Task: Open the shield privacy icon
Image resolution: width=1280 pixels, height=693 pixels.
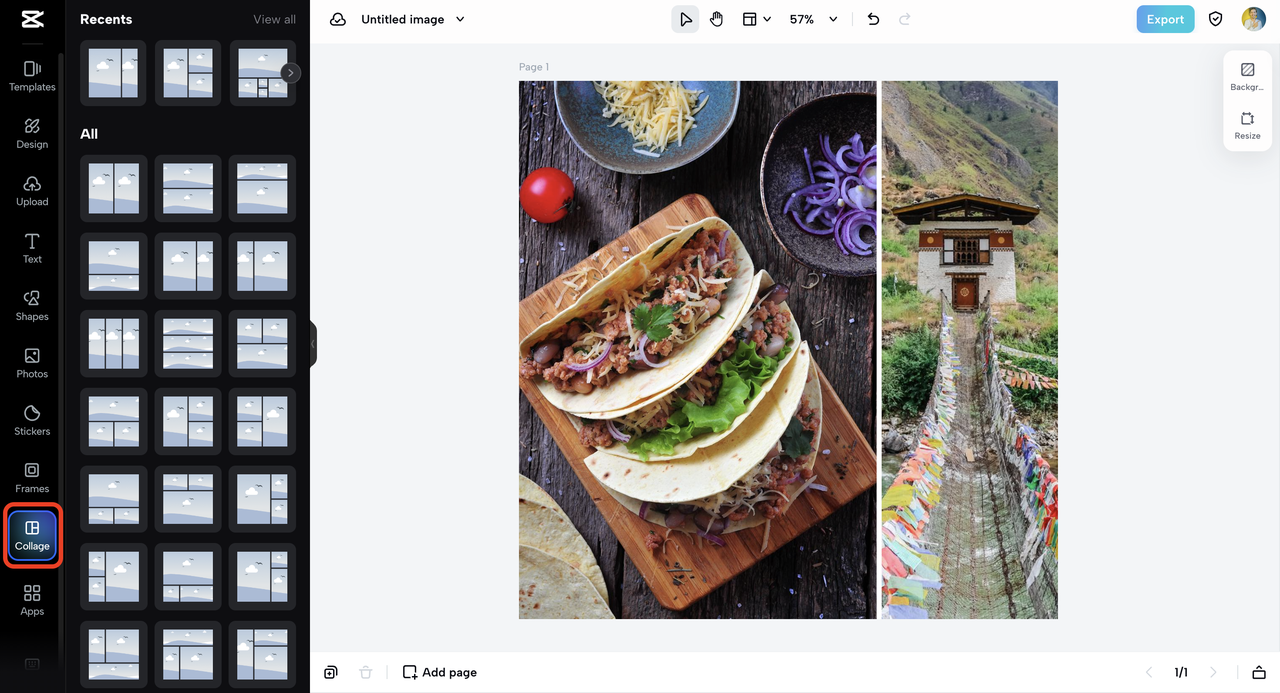Action: pos(1216,19)
